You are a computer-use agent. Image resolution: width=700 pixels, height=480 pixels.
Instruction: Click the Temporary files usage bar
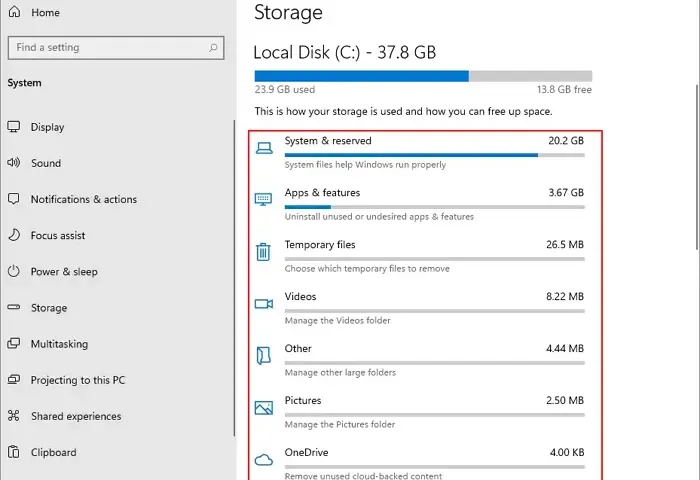click(x=434, y=259)
